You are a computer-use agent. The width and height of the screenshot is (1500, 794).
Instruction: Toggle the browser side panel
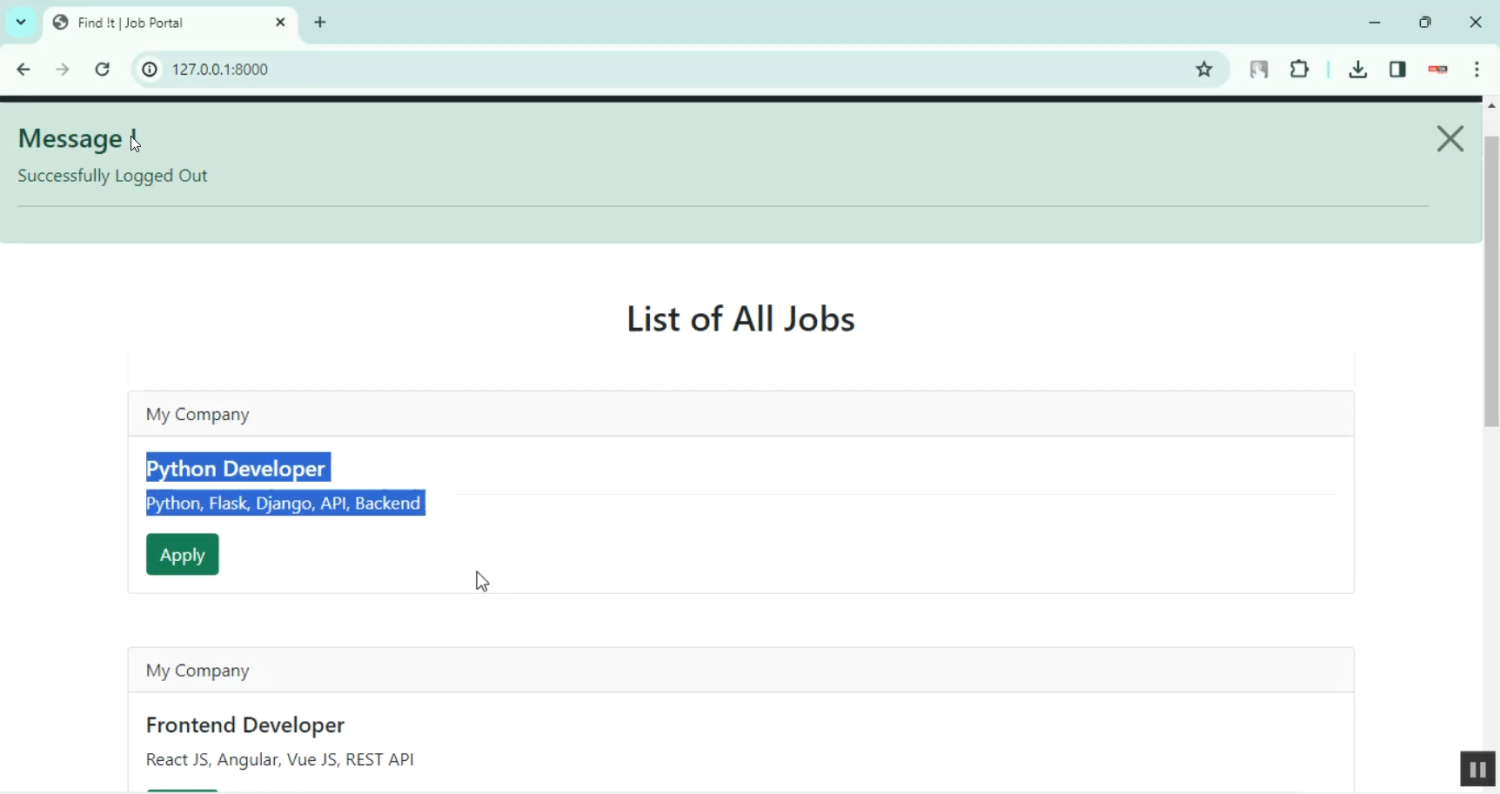coord(1397,70)
